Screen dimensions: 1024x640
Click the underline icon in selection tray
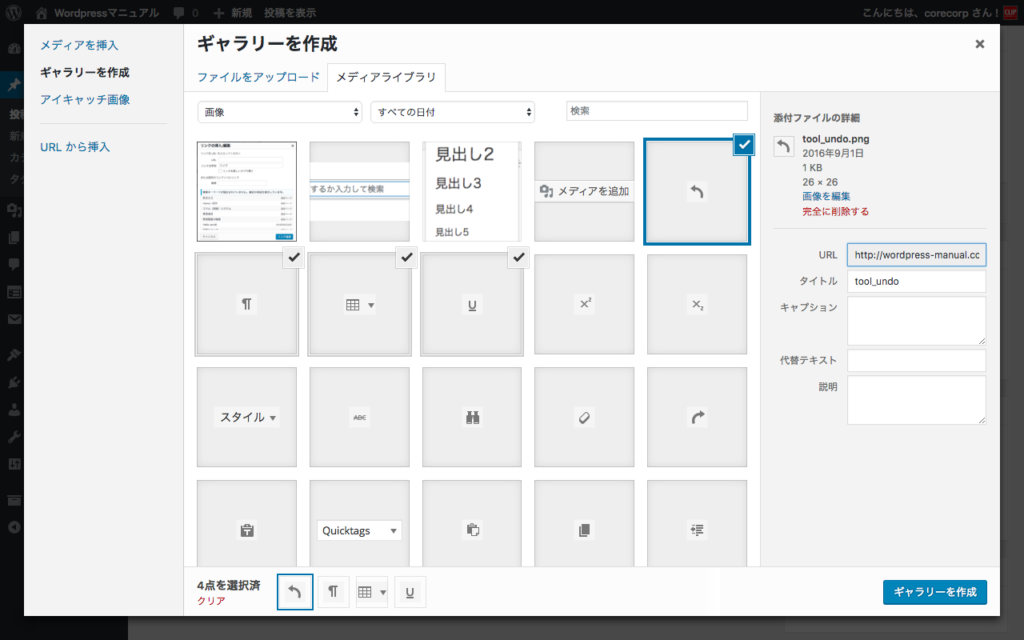pyautogui.click(x=410, y=592)
